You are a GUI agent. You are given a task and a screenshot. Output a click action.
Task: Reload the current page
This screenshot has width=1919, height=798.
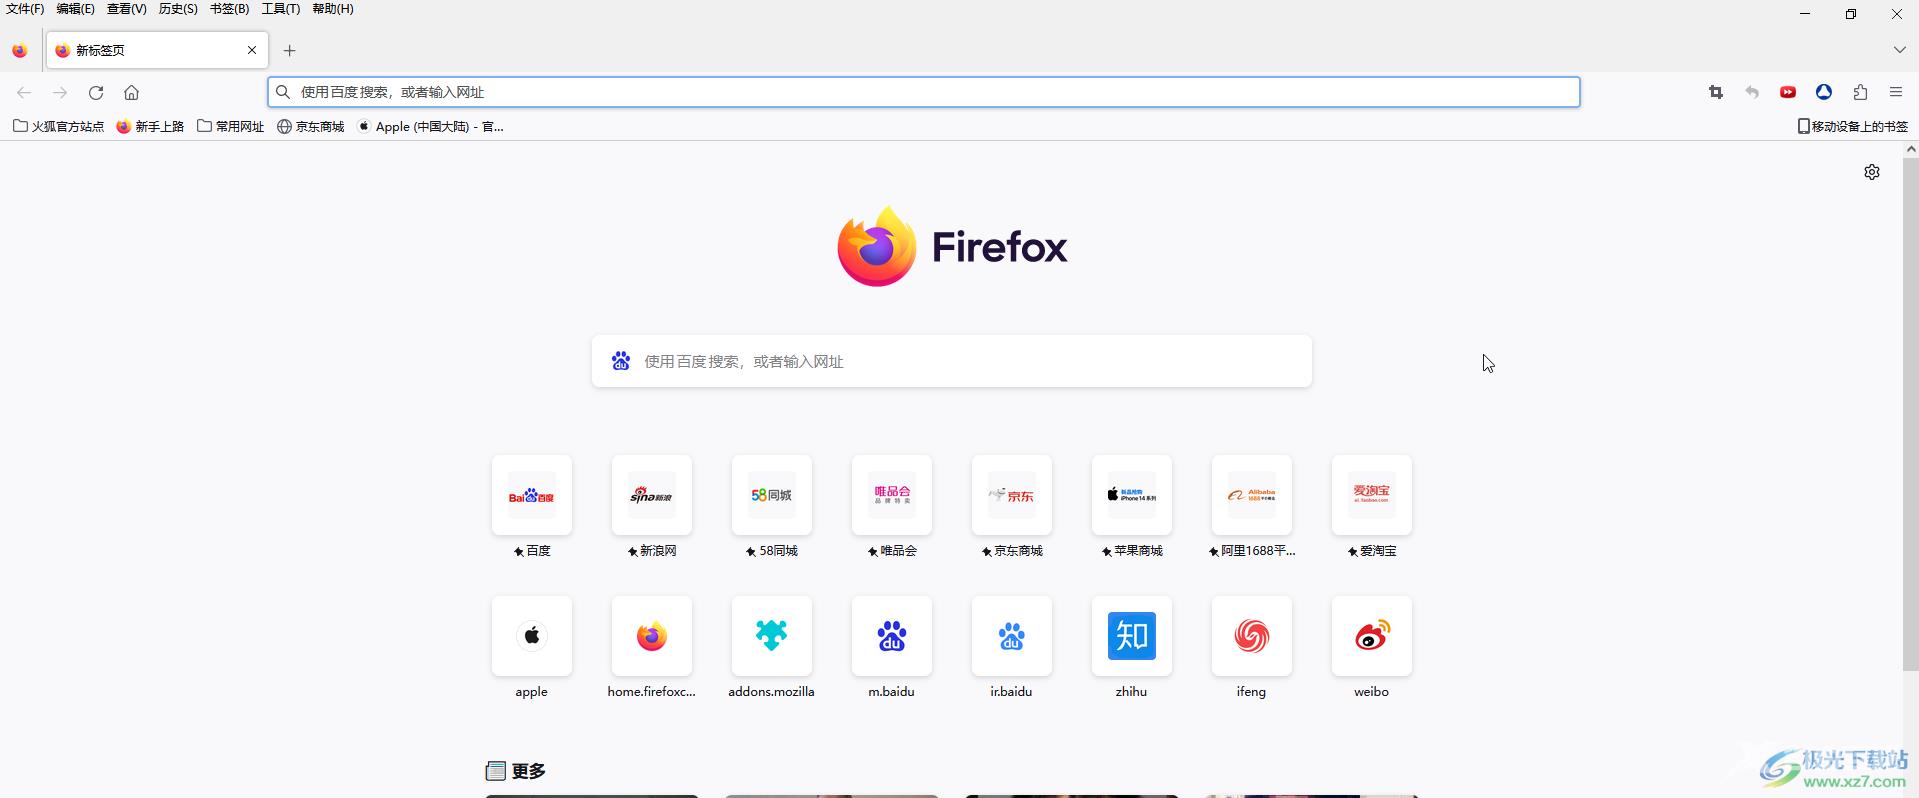click(96, 92)
